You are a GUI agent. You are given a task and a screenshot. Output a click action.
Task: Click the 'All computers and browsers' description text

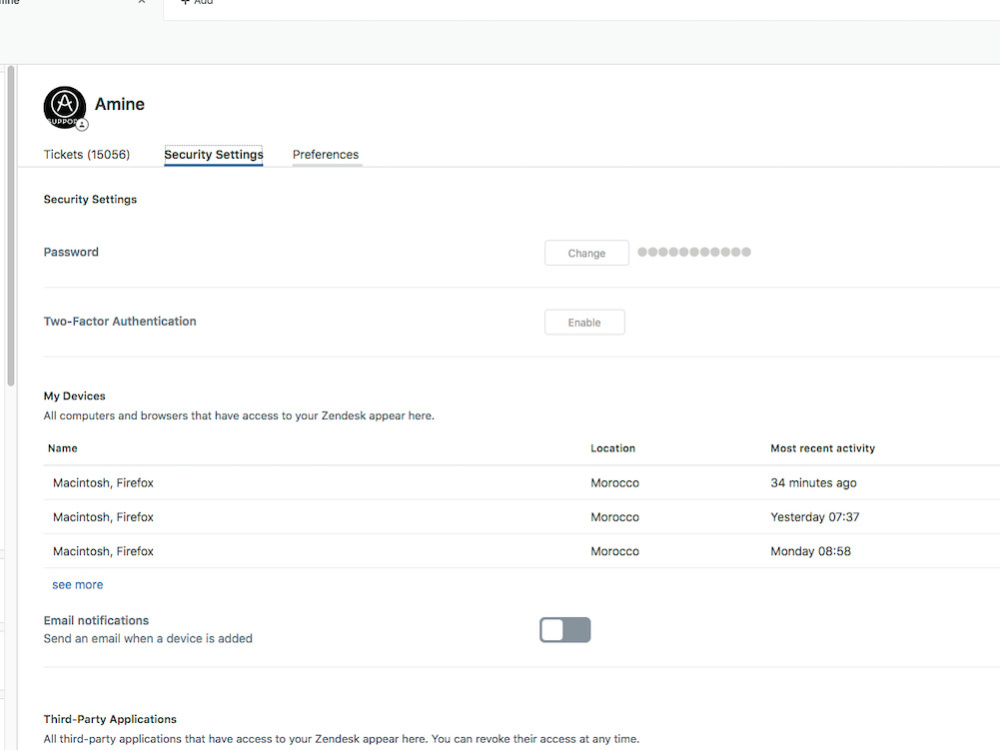[239, 416]
